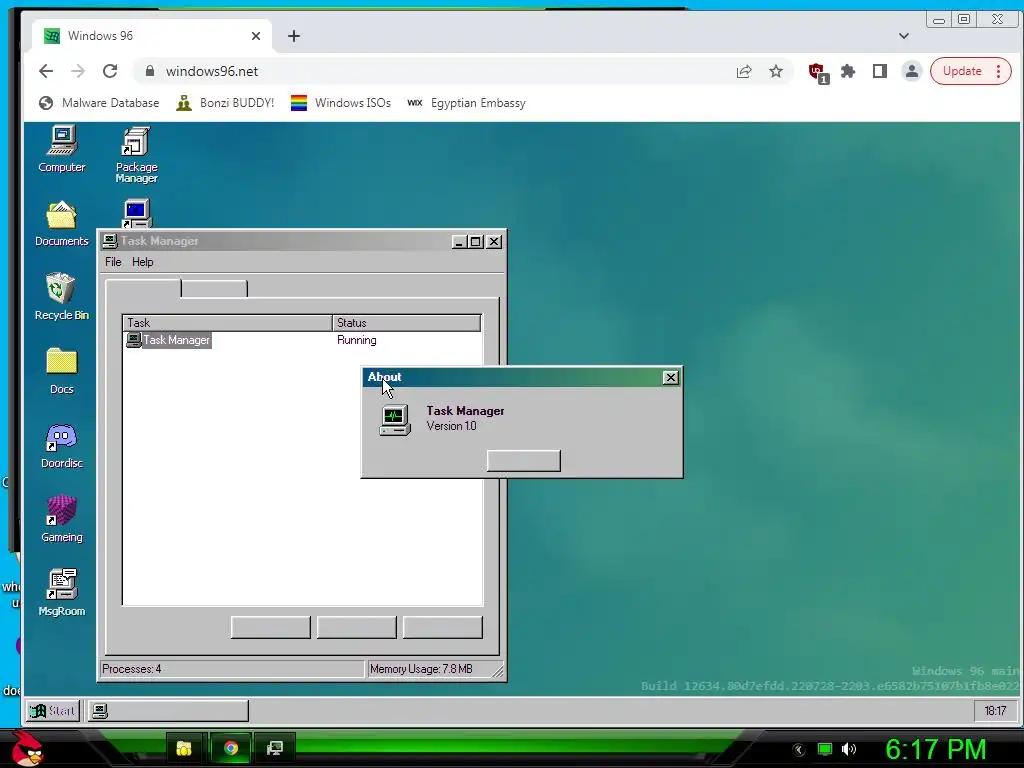Open the Windows ISOs bookmark
The height and width of the screenshot is (768, 1024).
click(x=341, y=103)
